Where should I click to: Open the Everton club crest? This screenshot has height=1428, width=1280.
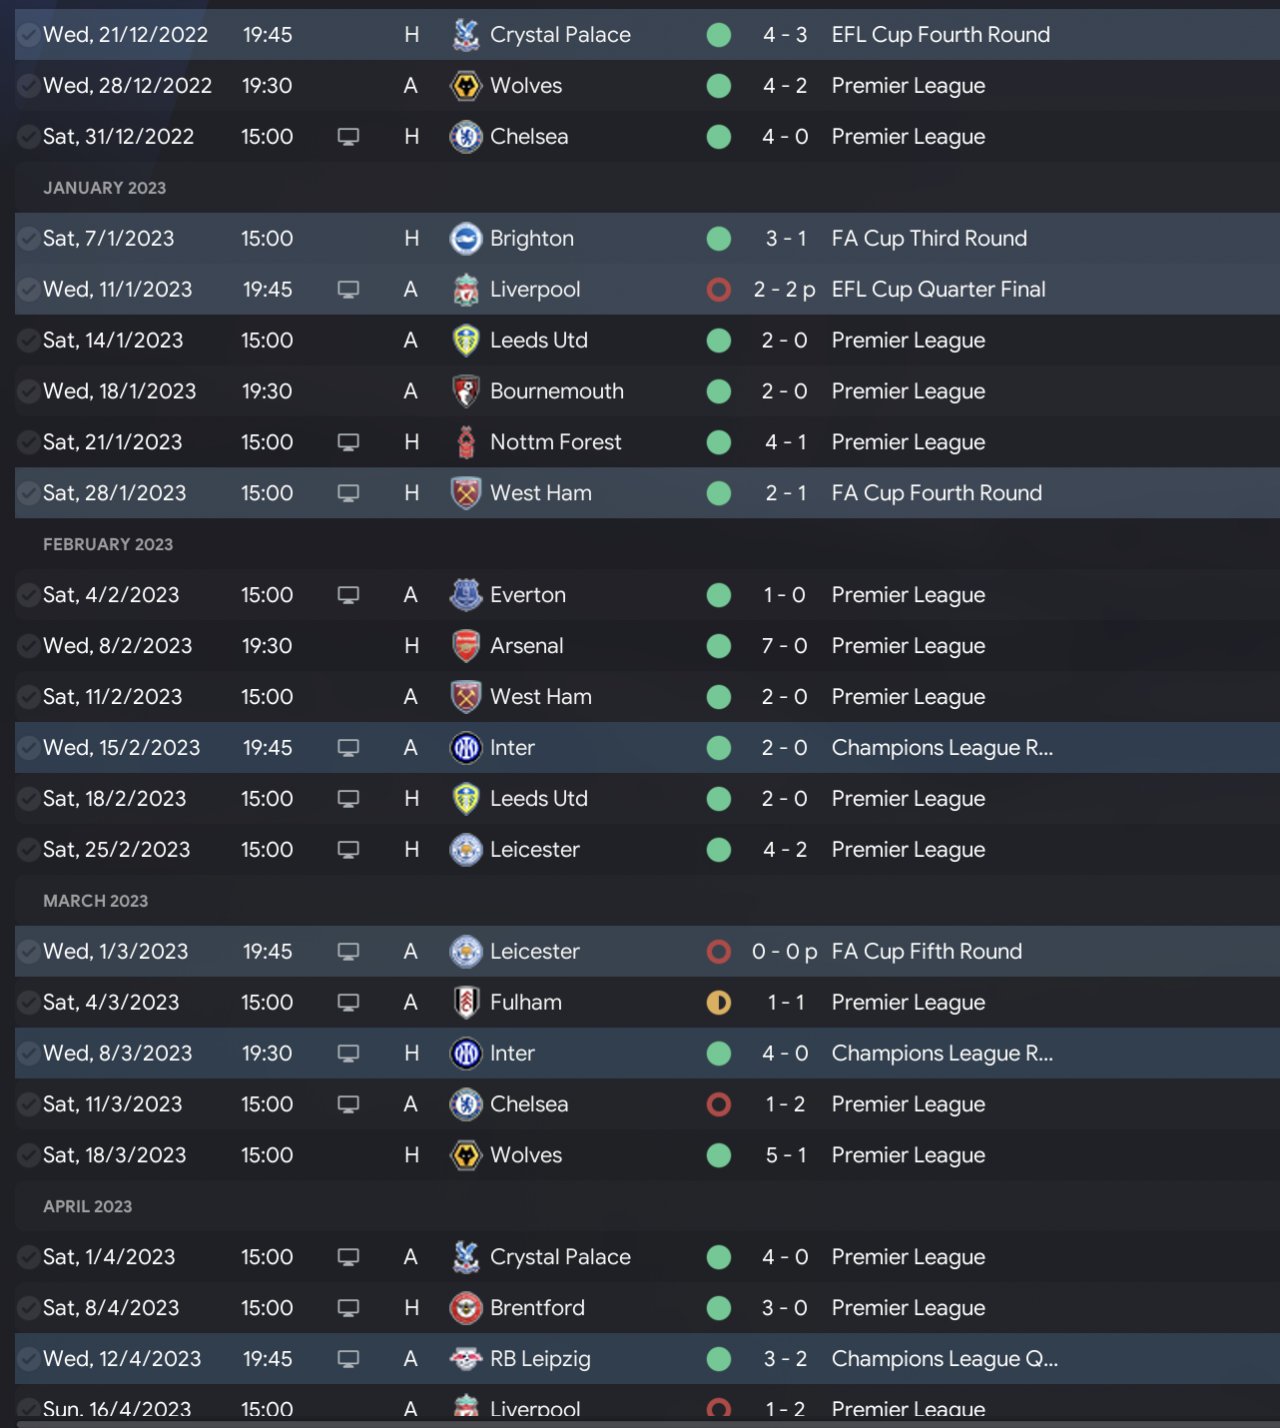point(466,595)
